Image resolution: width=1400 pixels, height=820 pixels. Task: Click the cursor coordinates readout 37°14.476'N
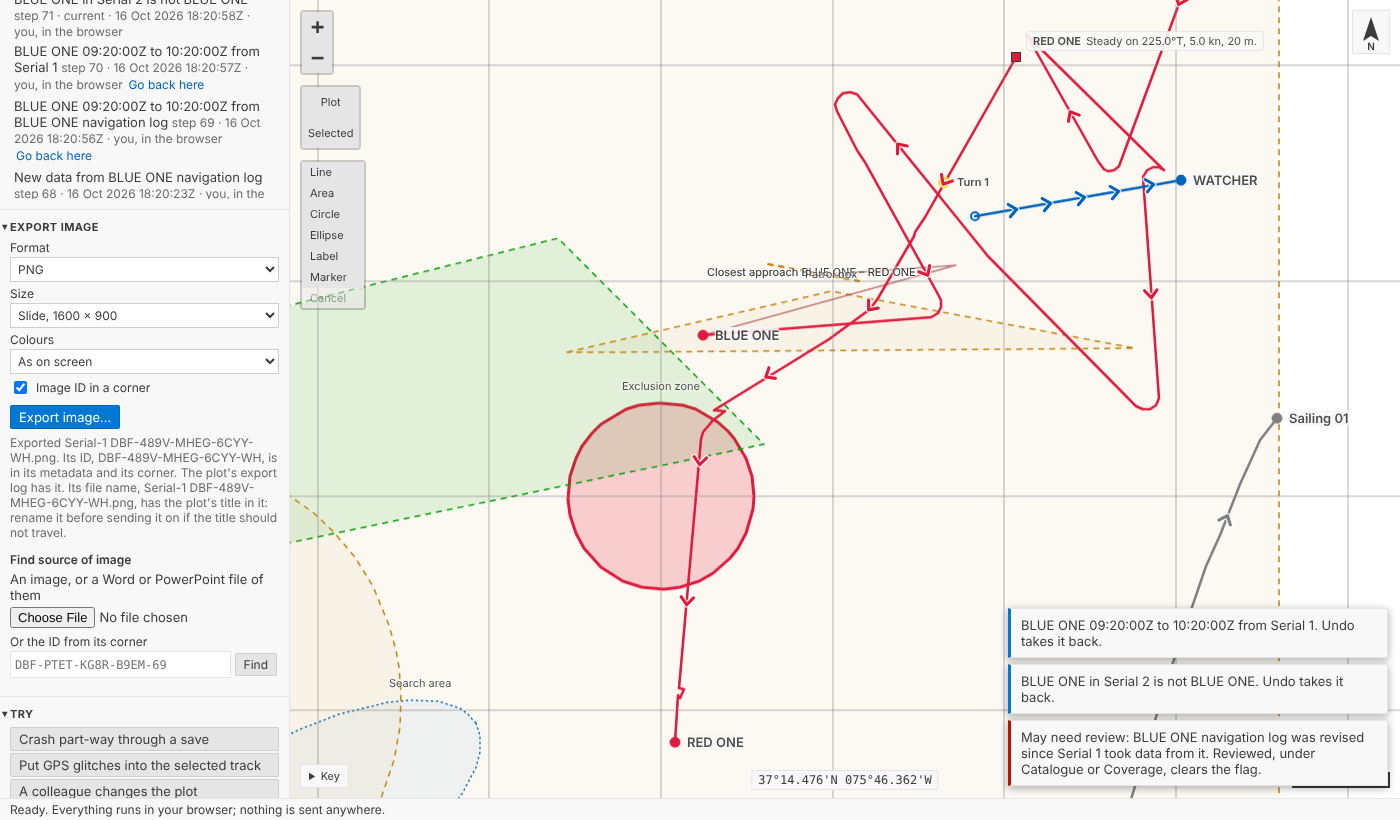[845, 780]
